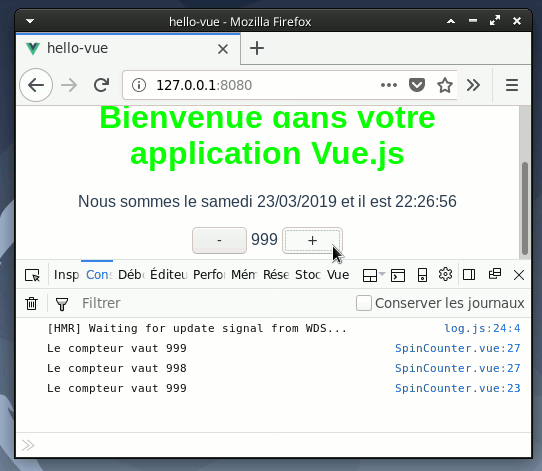Minimize the Firefox window

click(473, 21)
